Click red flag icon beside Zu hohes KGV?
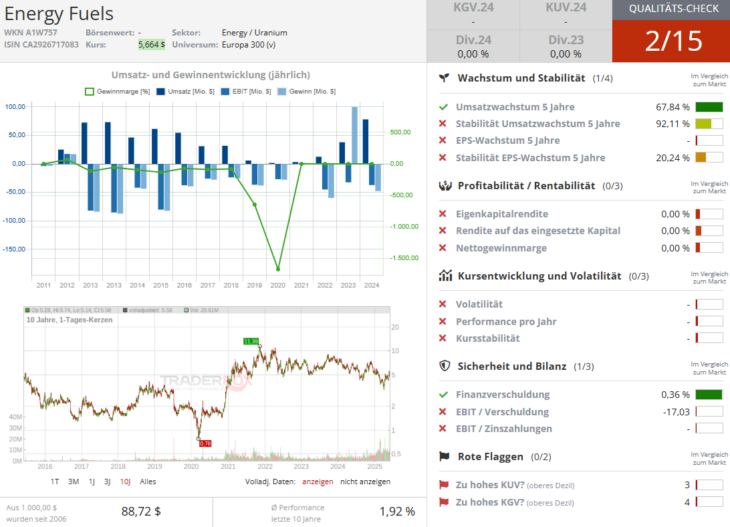 click(444, 502)
